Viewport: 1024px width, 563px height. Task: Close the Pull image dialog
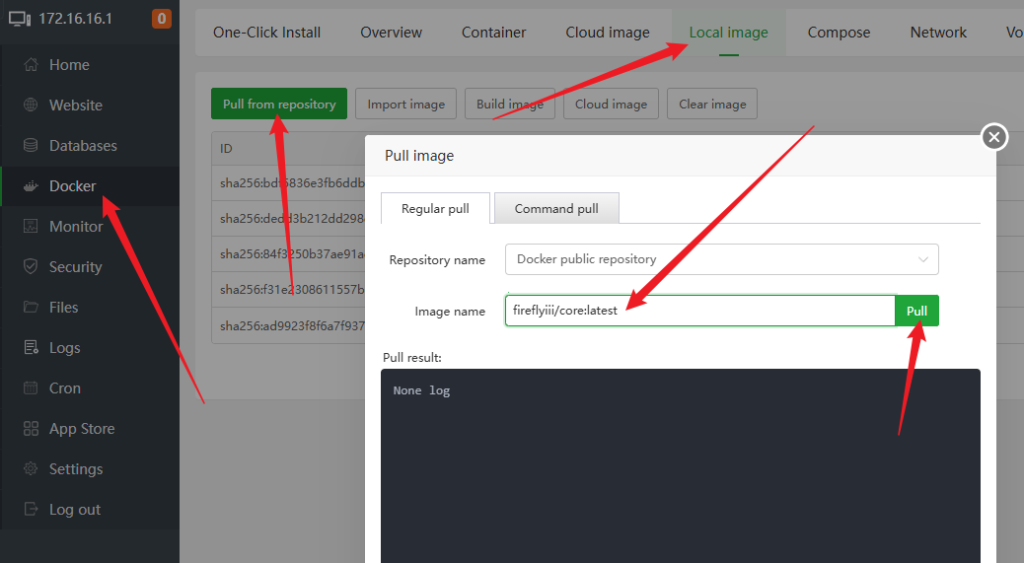coord(994,137)
